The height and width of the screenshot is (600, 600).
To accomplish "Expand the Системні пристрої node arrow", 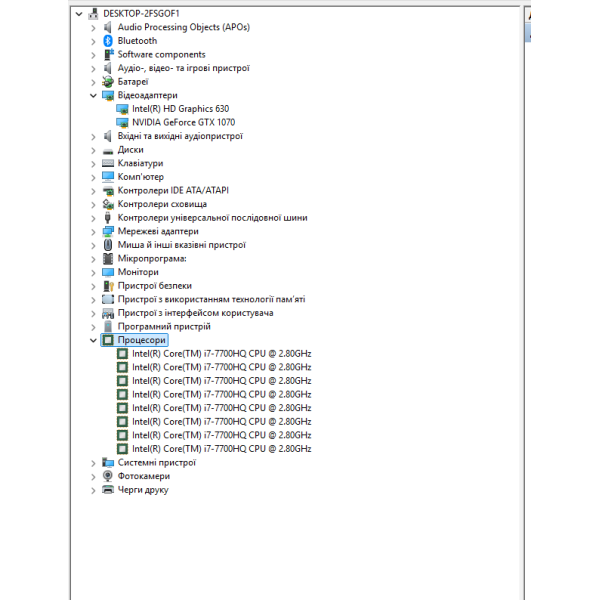I will pos(93,463).
